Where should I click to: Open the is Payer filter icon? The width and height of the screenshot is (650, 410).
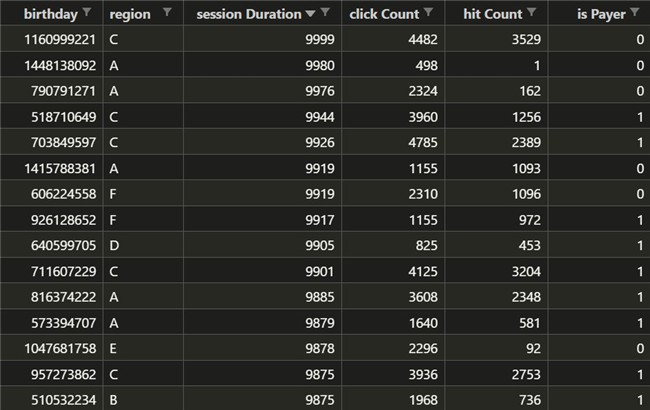[635, 12]
